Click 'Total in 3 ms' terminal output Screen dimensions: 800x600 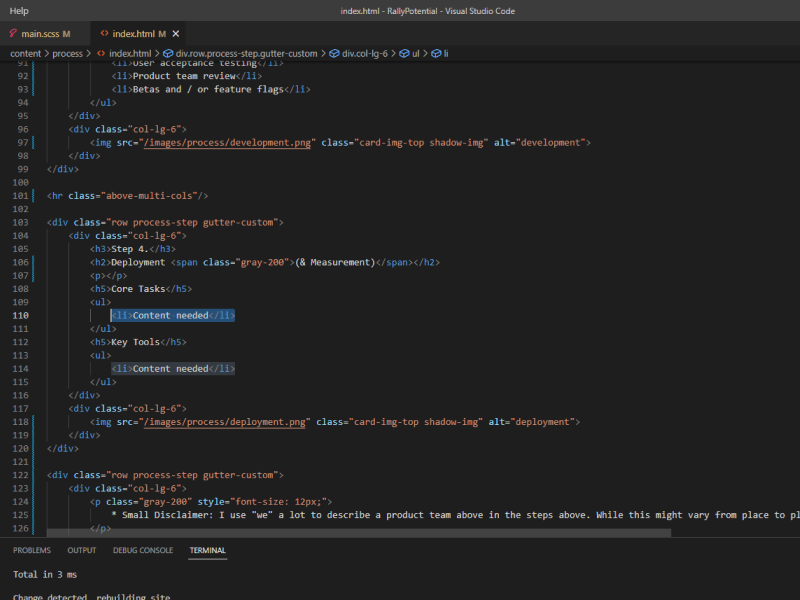click(45, 574)
